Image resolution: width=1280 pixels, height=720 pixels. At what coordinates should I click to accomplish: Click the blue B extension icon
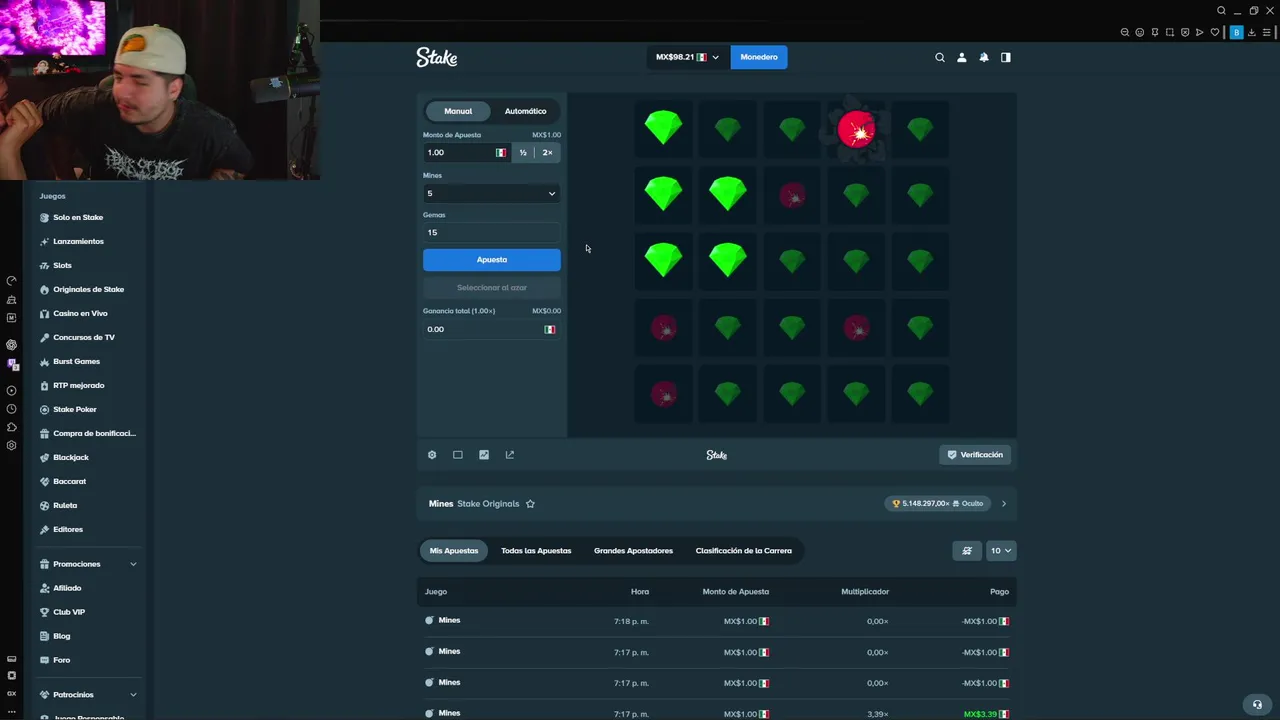tap(1236, 32)
